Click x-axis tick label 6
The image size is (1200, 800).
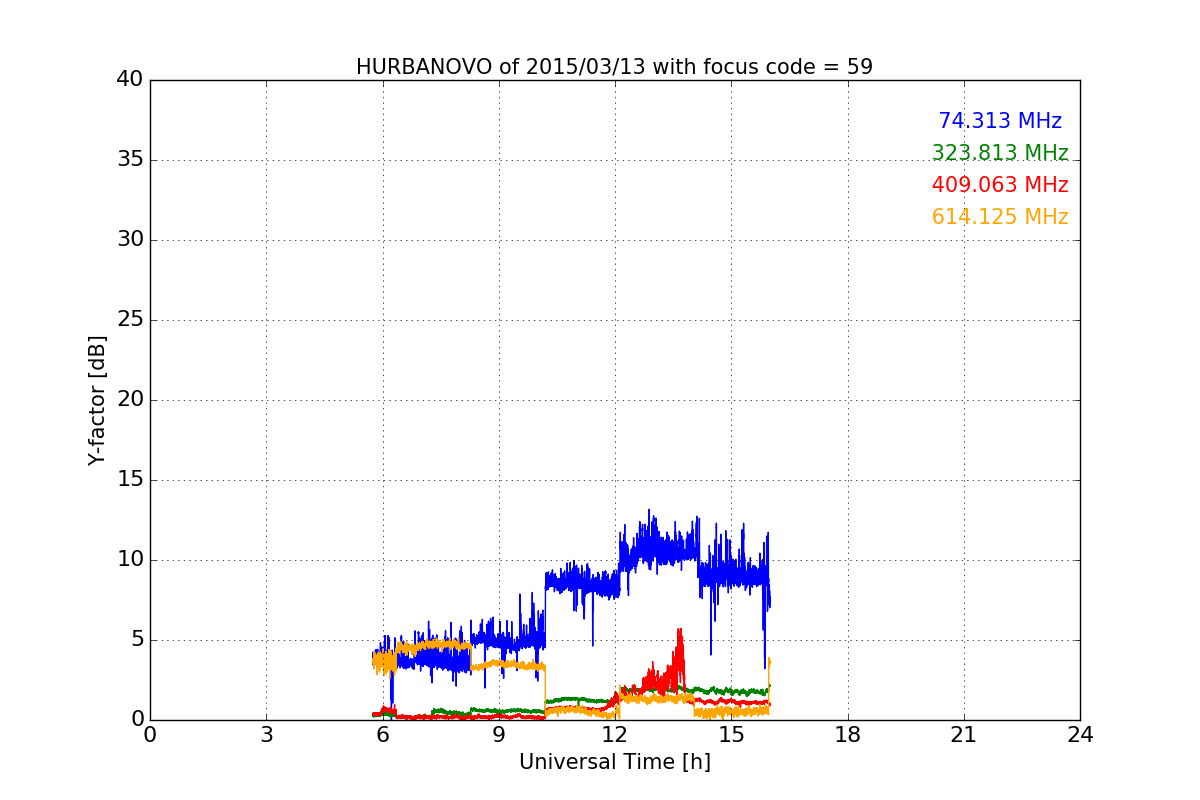pyautogui.click(x=383, y=735)
